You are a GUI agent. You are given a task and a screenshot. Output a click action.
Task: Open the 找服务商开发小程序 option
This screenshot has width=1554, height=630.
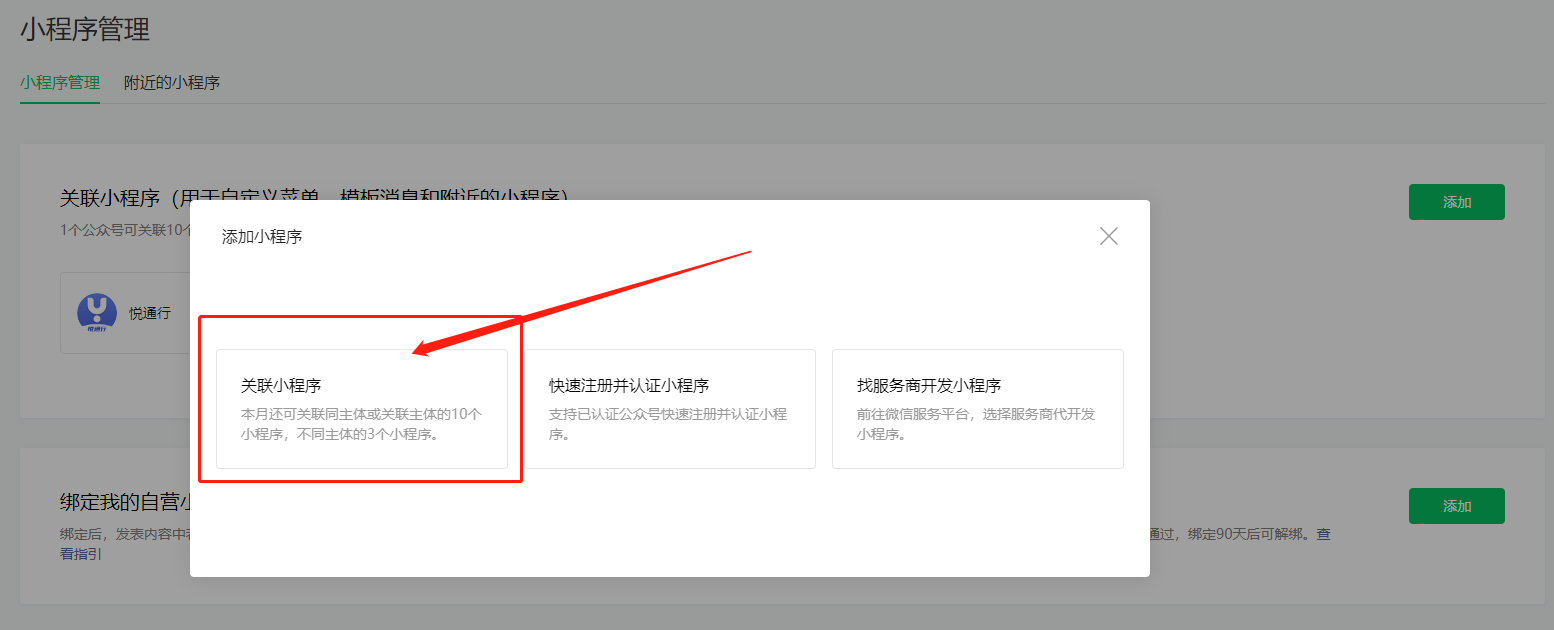(977, 408)
